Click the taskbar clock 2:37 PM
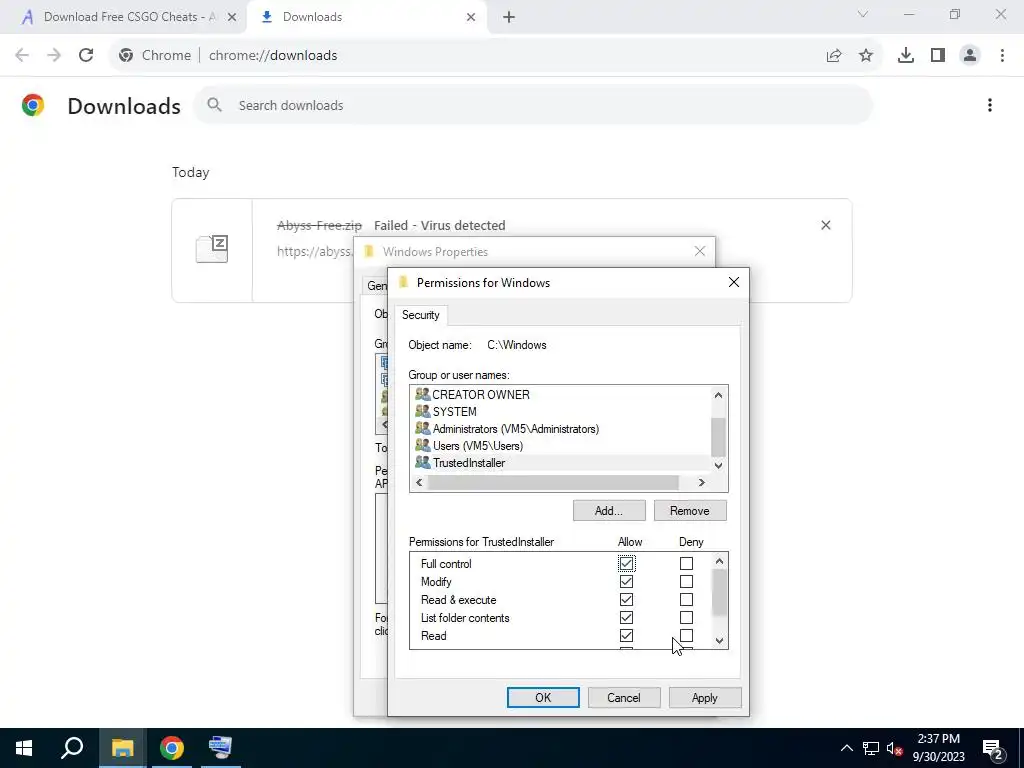The height and width of the screenshot is (768, 1024). [x=938, y=739]
